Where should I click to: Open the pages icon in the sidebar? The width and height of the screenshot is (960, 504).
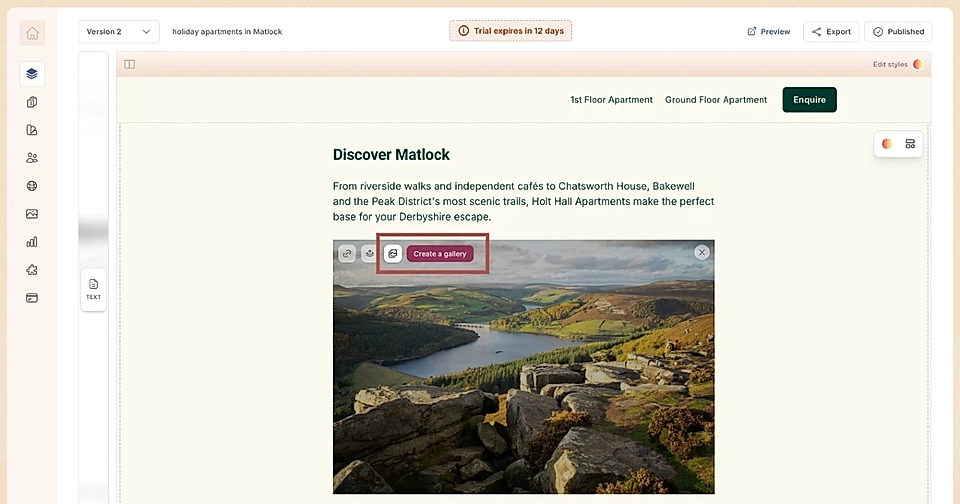(32, 102)
